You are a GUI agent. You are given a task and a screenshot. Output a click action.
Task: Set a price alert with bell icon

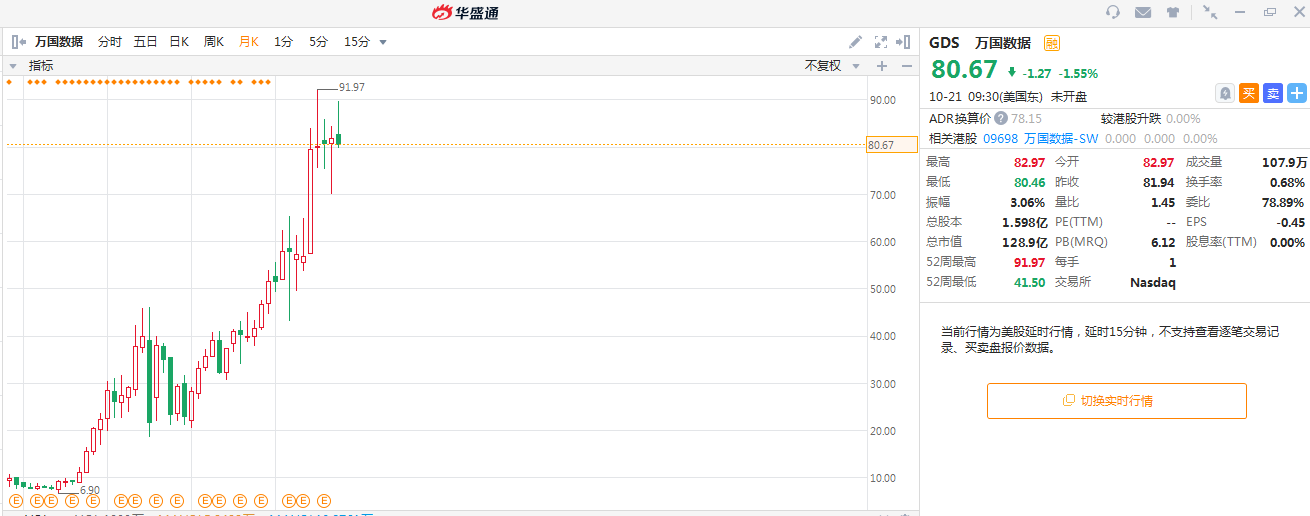(1224, 93)
